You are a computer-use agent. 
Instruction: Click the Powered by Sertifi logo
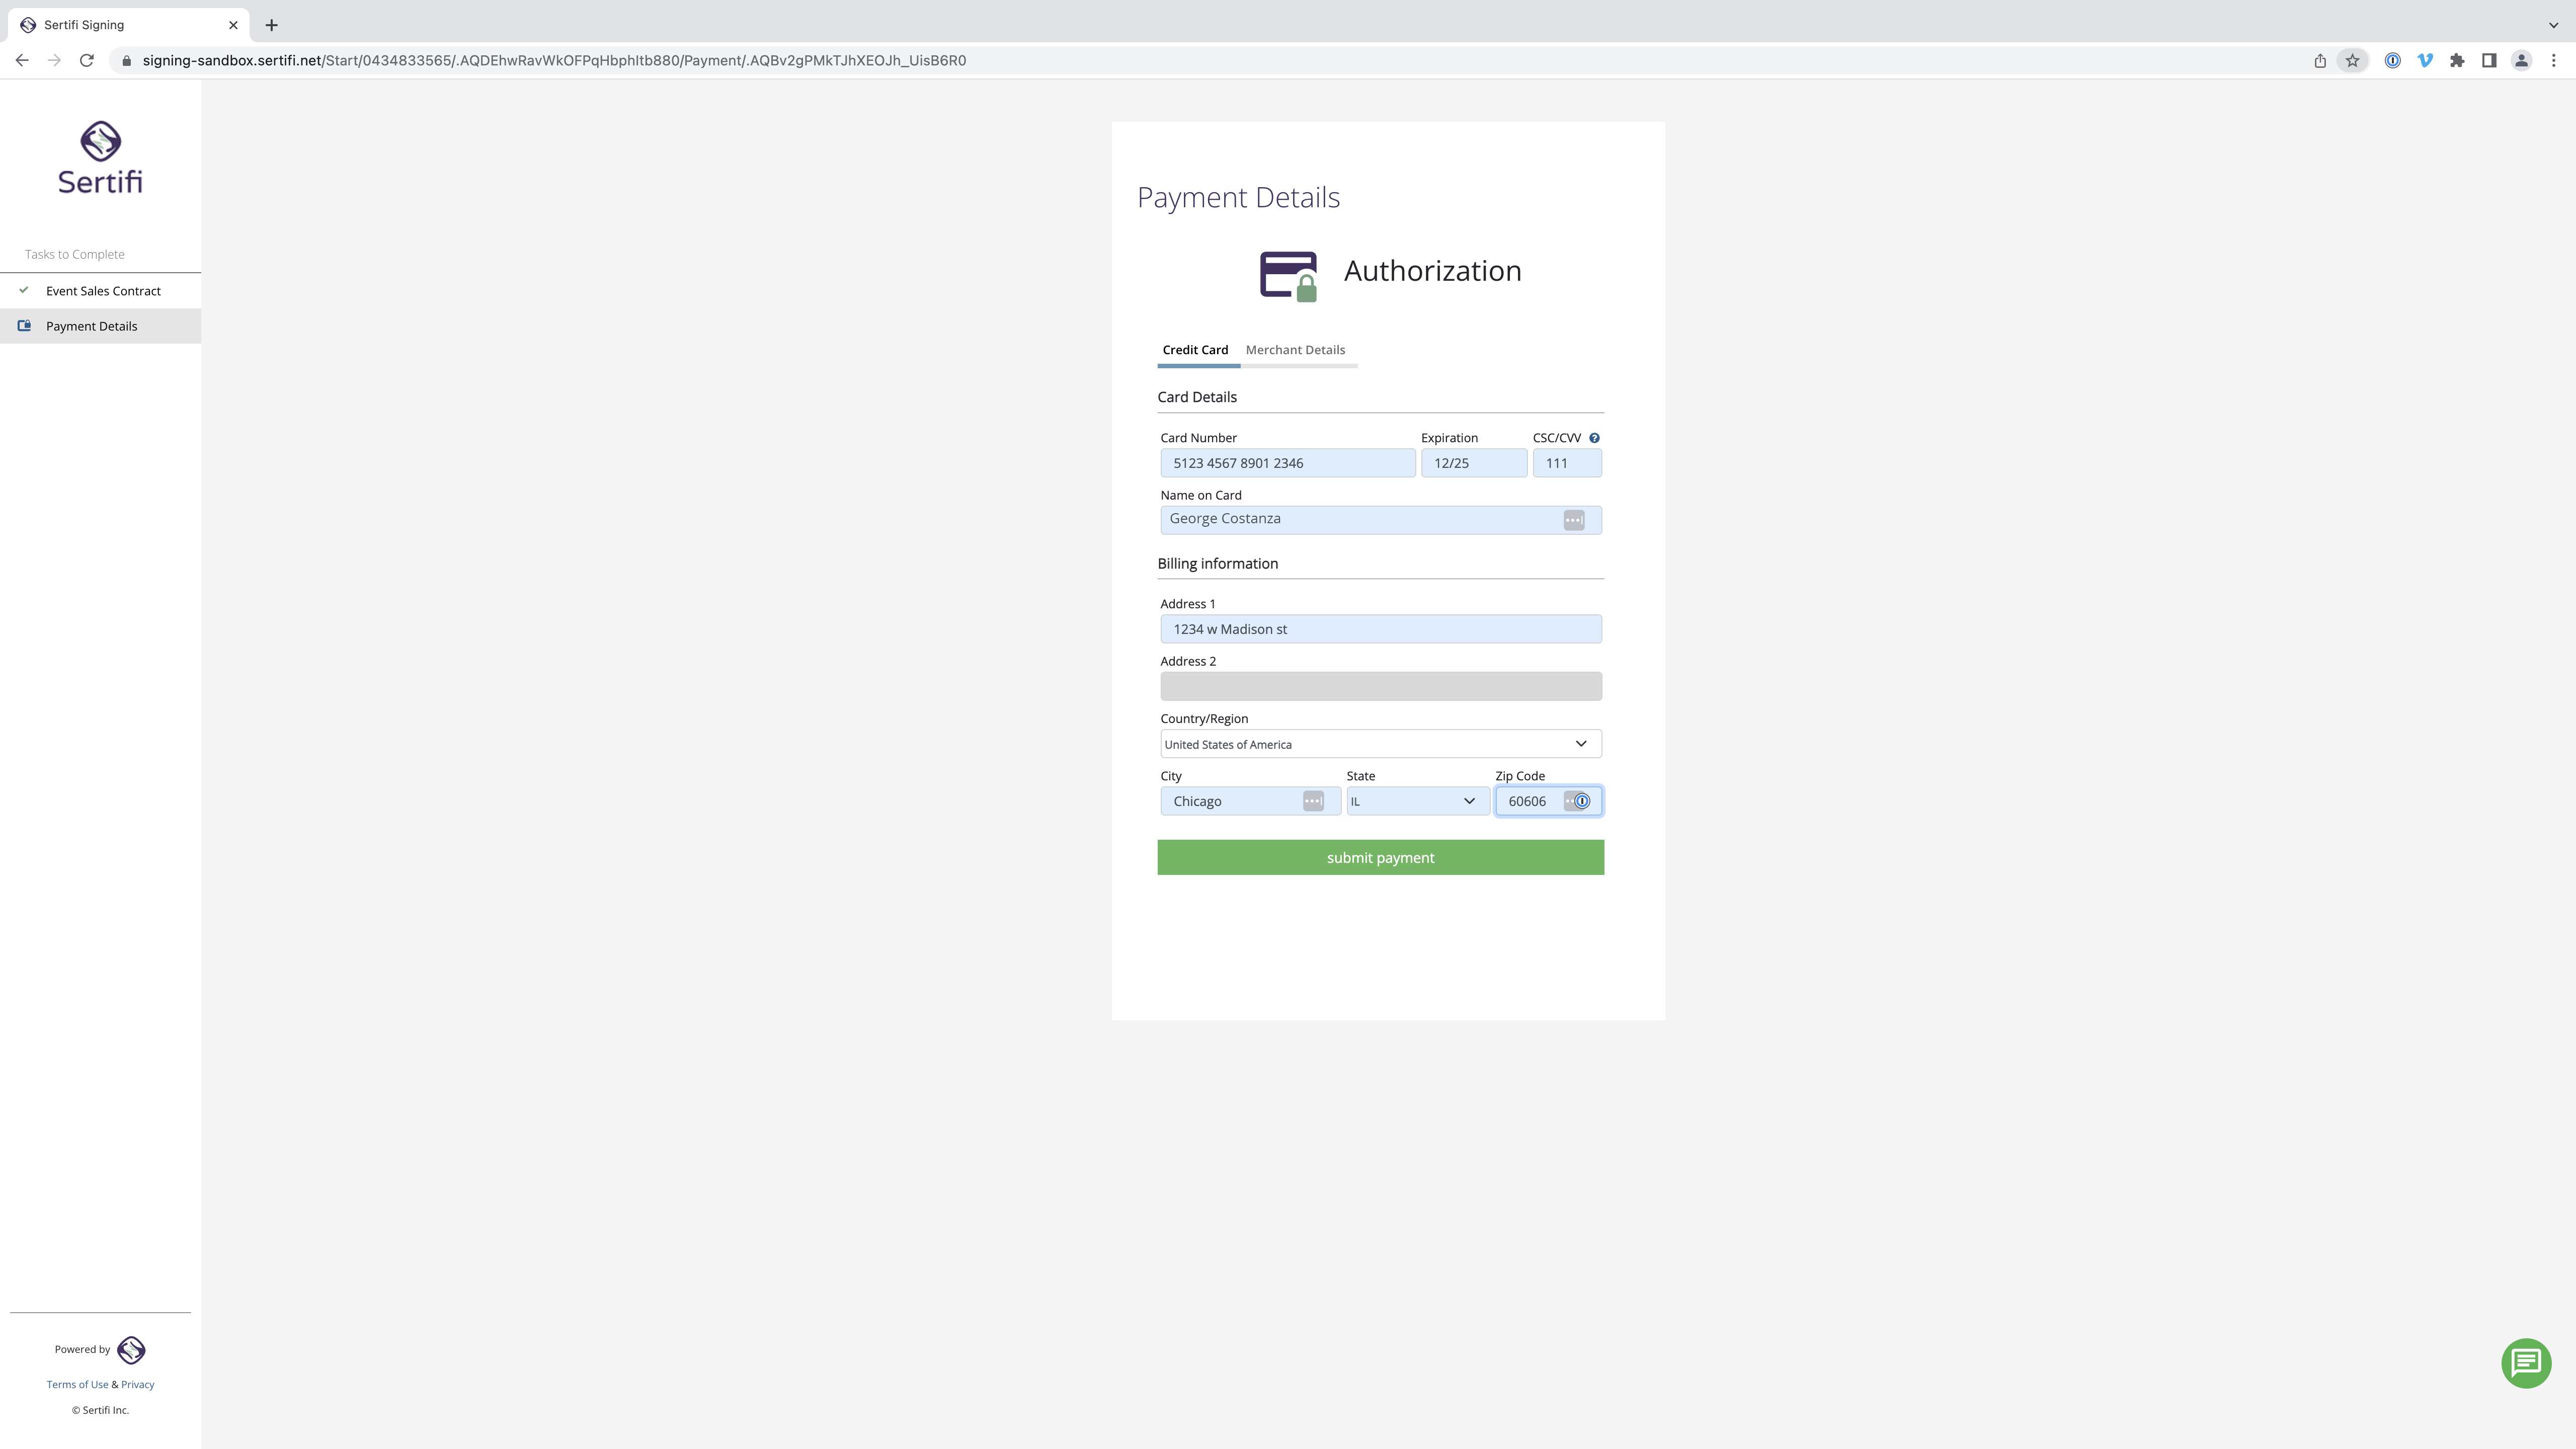pos(131,1350)
